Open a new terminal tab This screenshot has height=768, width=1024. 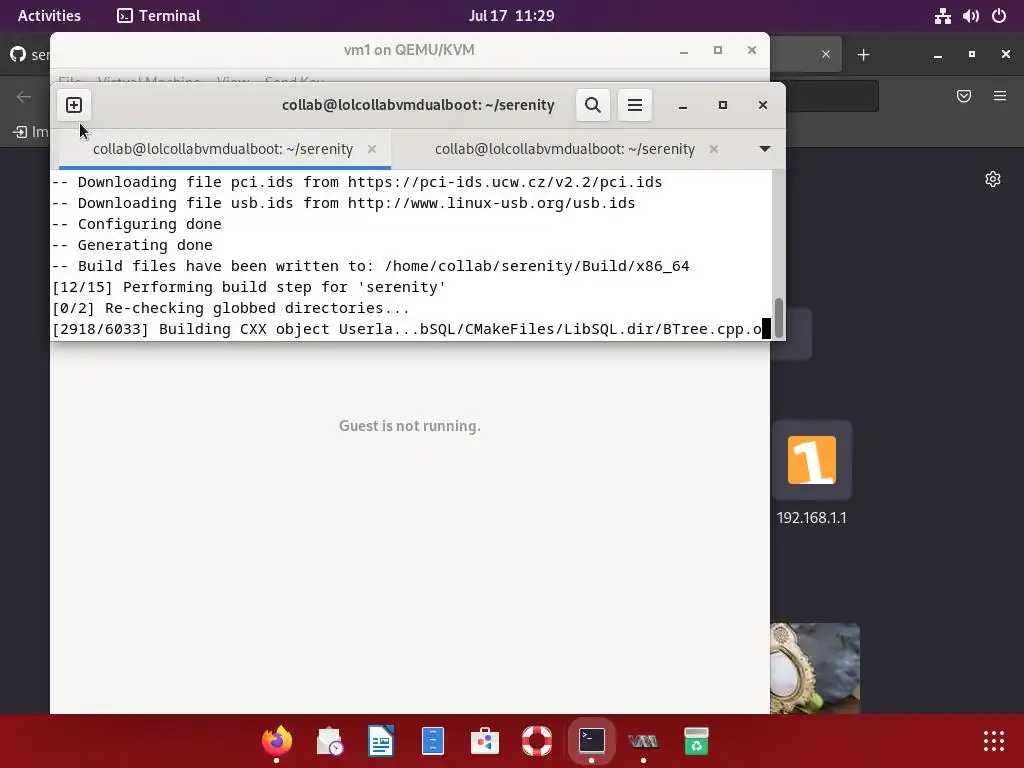point(74,105)
